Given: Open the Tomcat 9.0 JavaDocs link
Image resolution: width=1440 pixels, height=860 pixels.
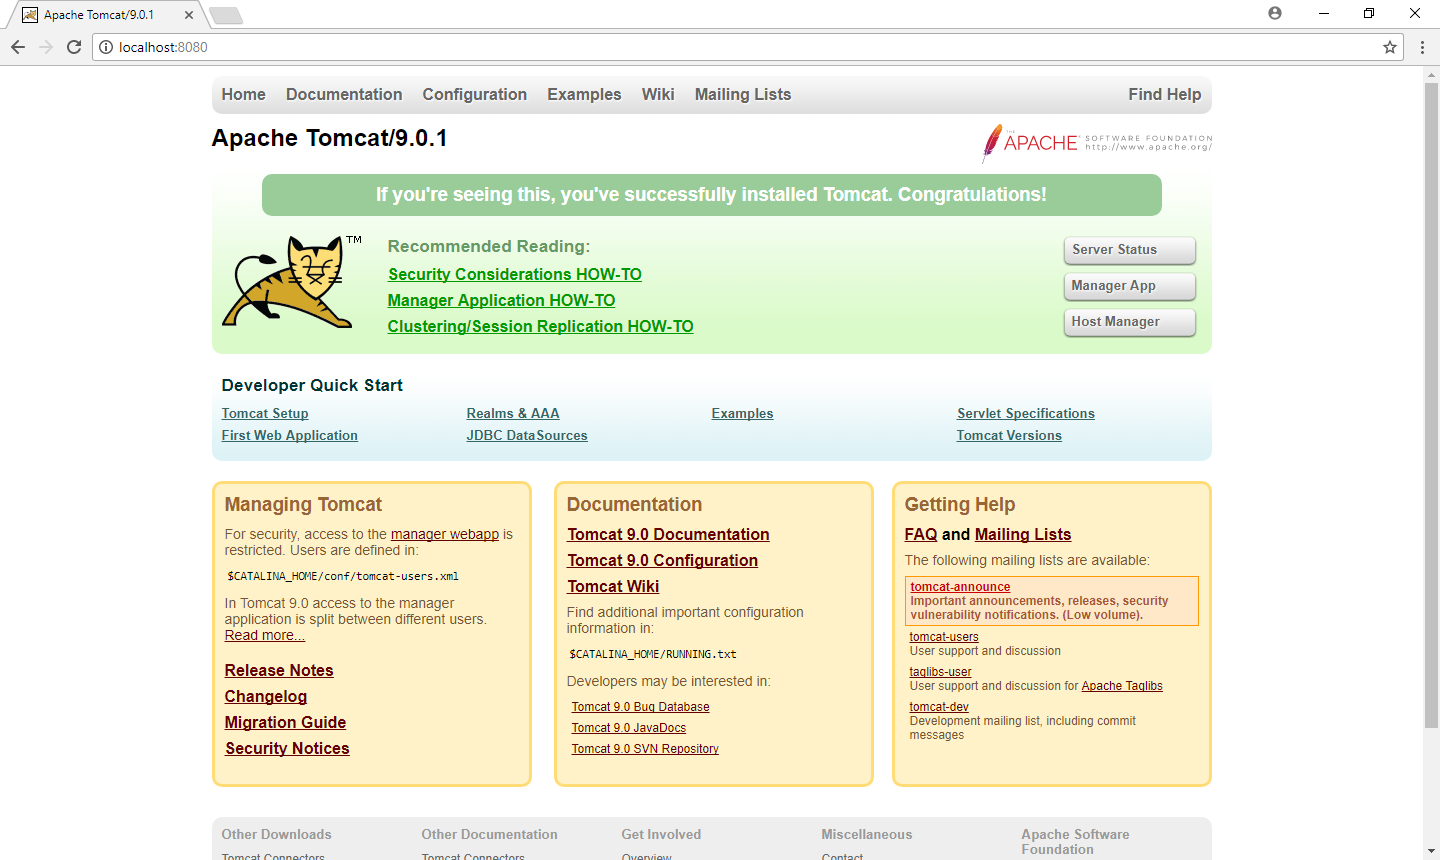Looking at the screenshot, I should pos(628,727).
